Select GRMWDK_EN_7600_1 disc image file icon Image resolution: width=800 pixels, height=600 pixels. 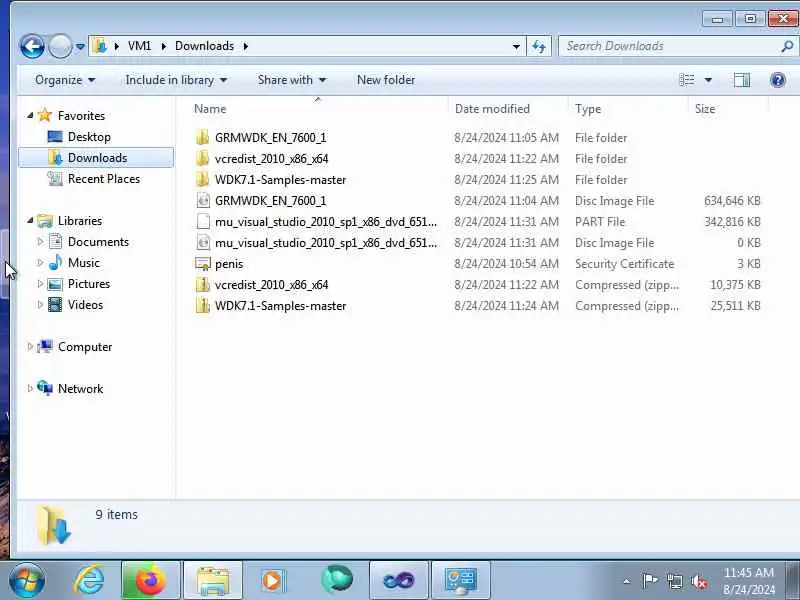tap(203, 201)
